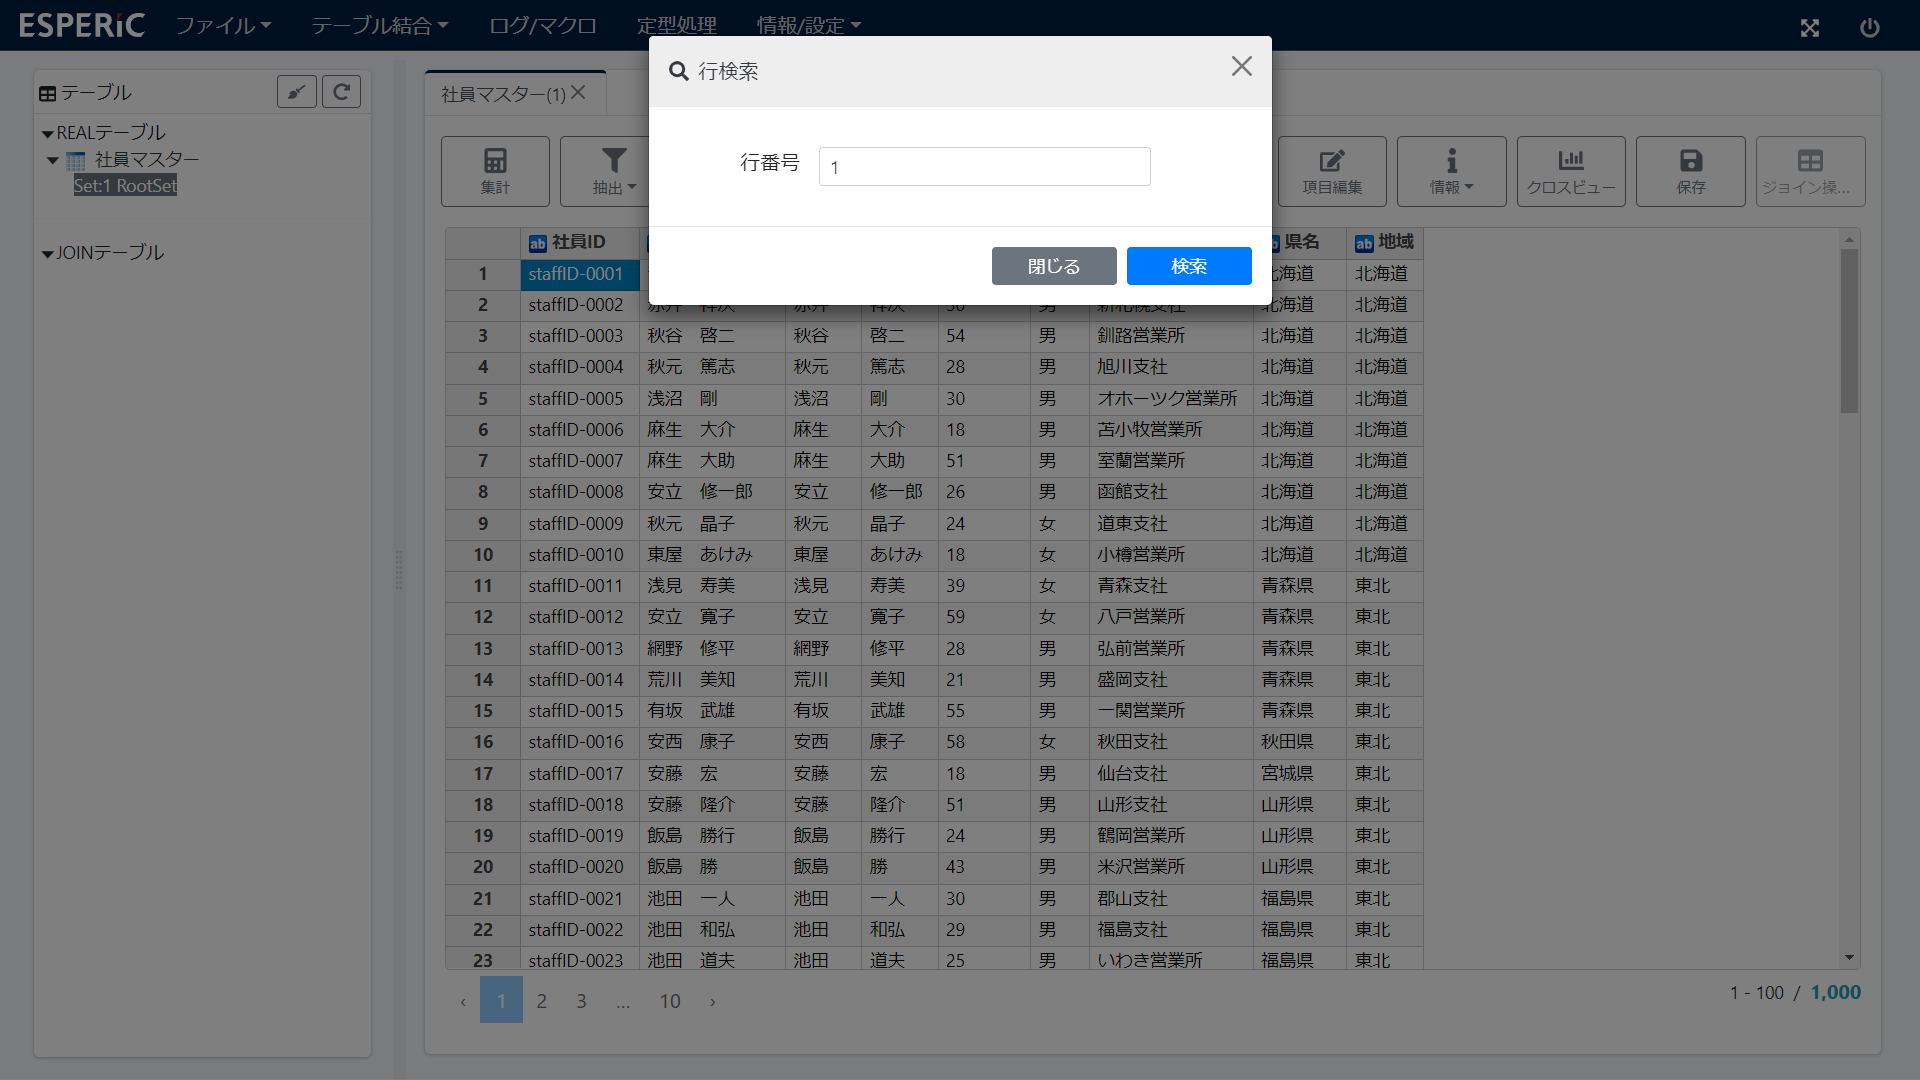The width and height of the screenshot is (1920, 1080).
Task: Click the 閉じる button in the dialog
Action: [1054, 266]
